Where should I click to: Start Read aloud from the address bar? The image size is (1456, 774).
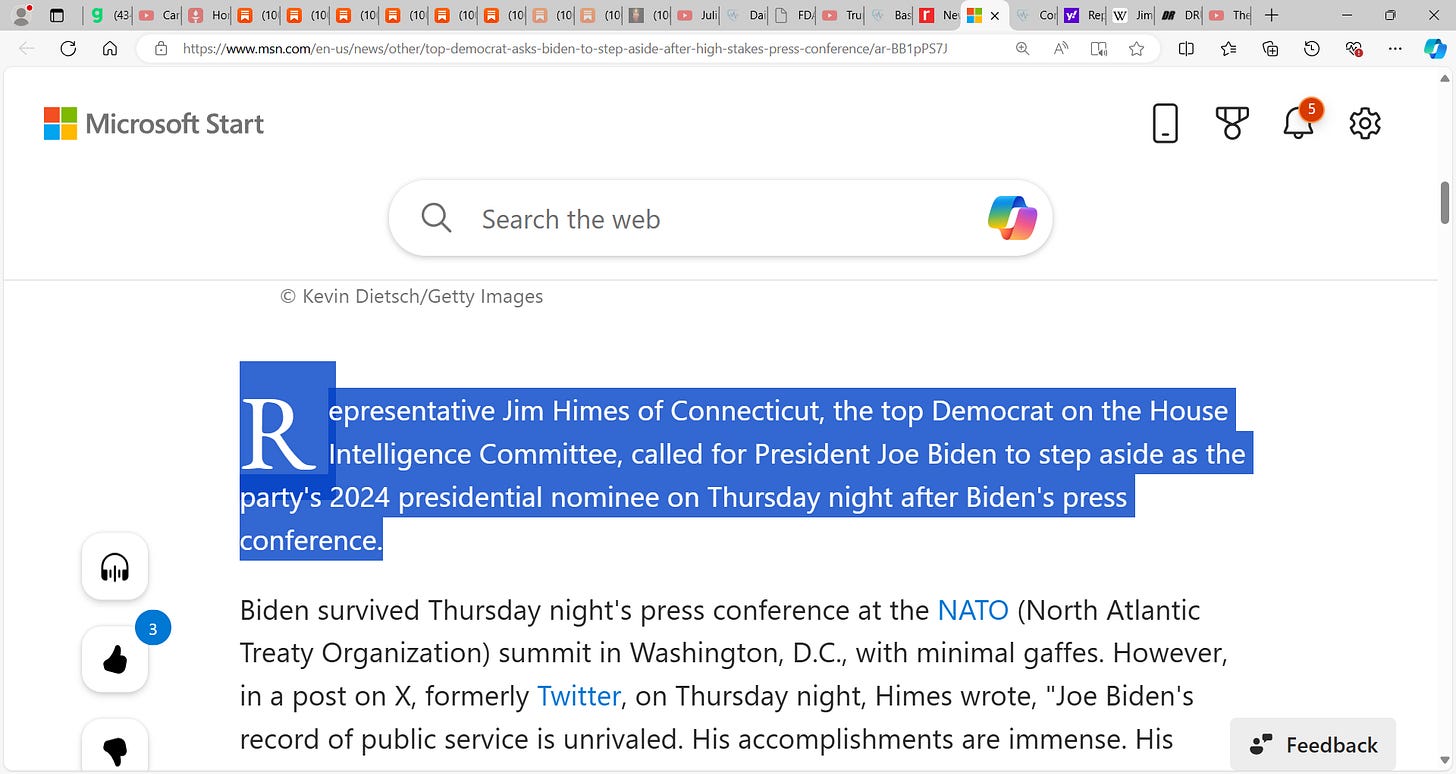(x=1061, y=48)
